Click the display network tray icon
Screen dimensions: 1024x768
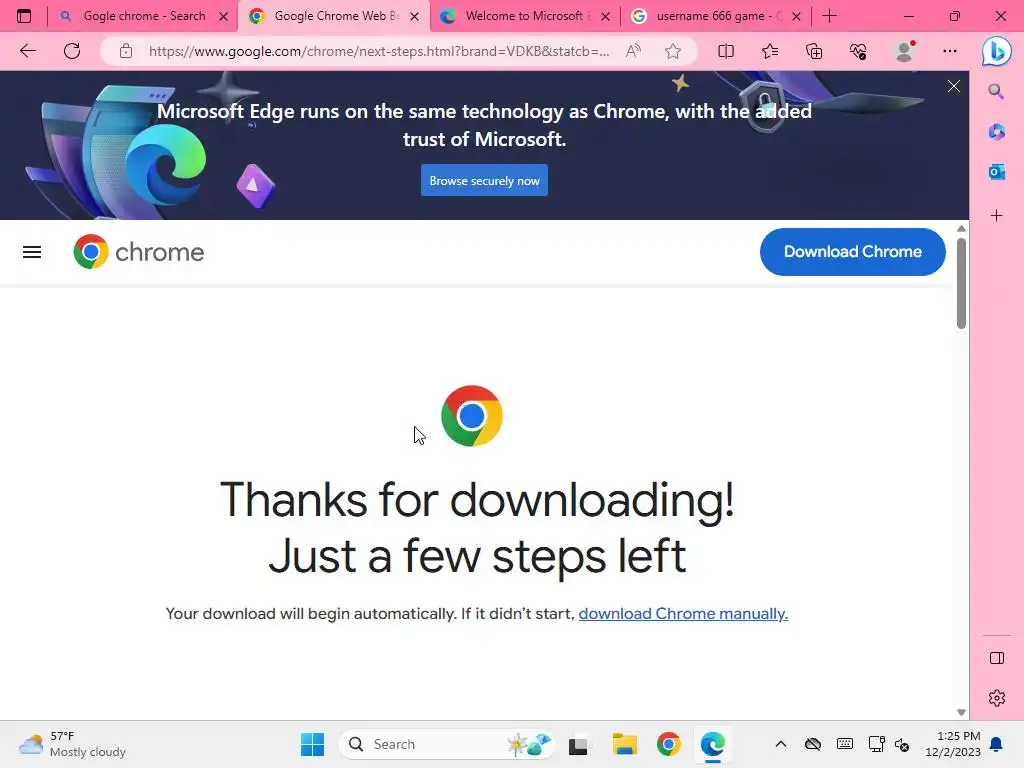(x=876, y=744)
